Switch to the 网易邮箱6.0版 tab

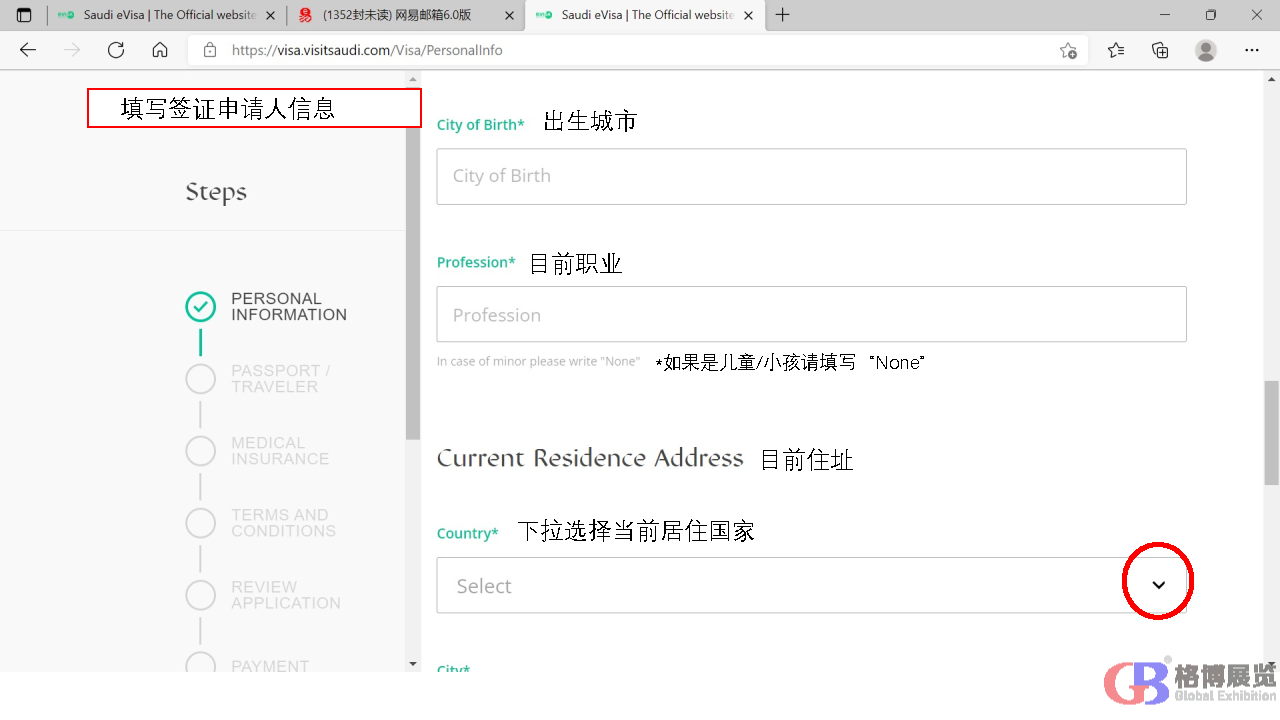[397, 15]
